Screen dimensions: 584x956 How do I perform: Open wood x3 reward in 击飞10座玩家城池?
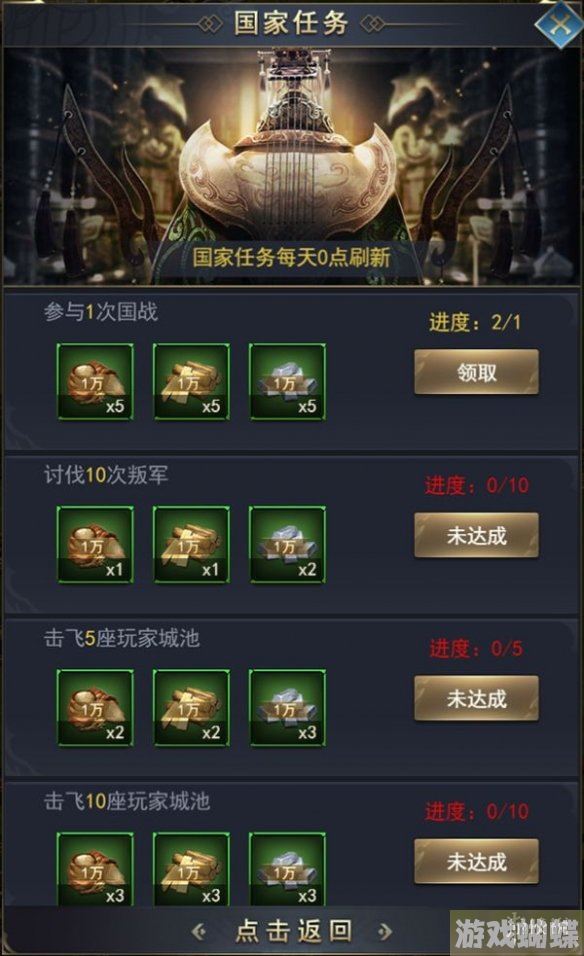tap(191, 870)
